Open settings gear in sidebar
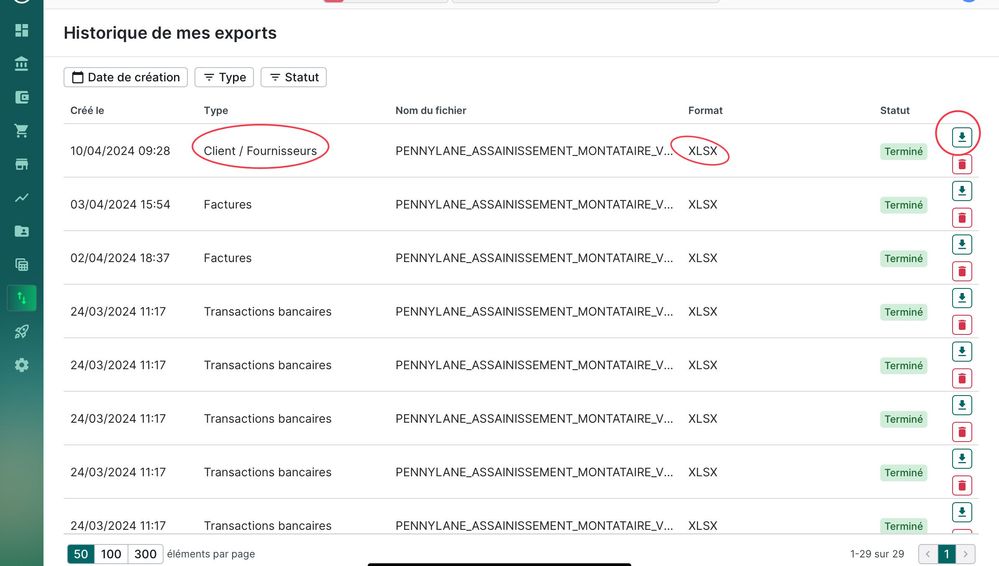 (21, 365)
